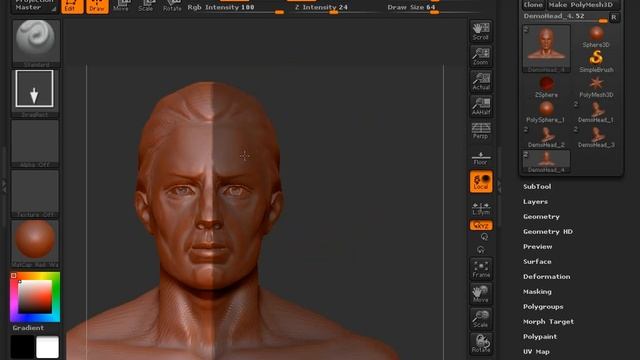This screenshot has height=360, width=640.
Task: Open the UV Map section
Action: (536, 352)
